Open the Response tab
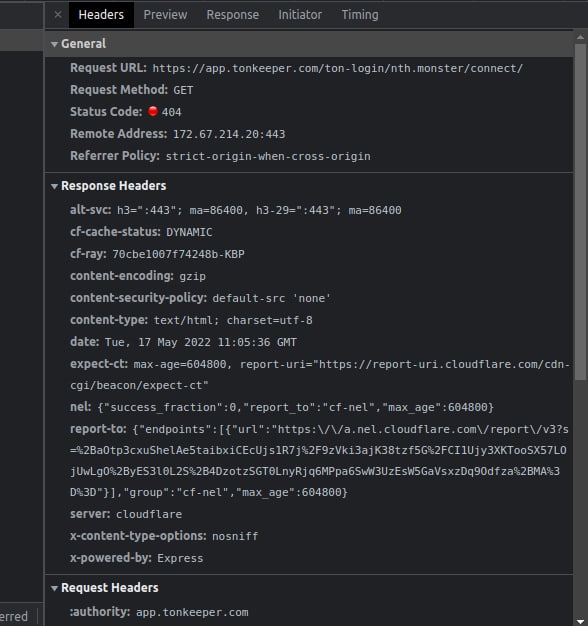 pyautogui.click(x=233, y=15)
